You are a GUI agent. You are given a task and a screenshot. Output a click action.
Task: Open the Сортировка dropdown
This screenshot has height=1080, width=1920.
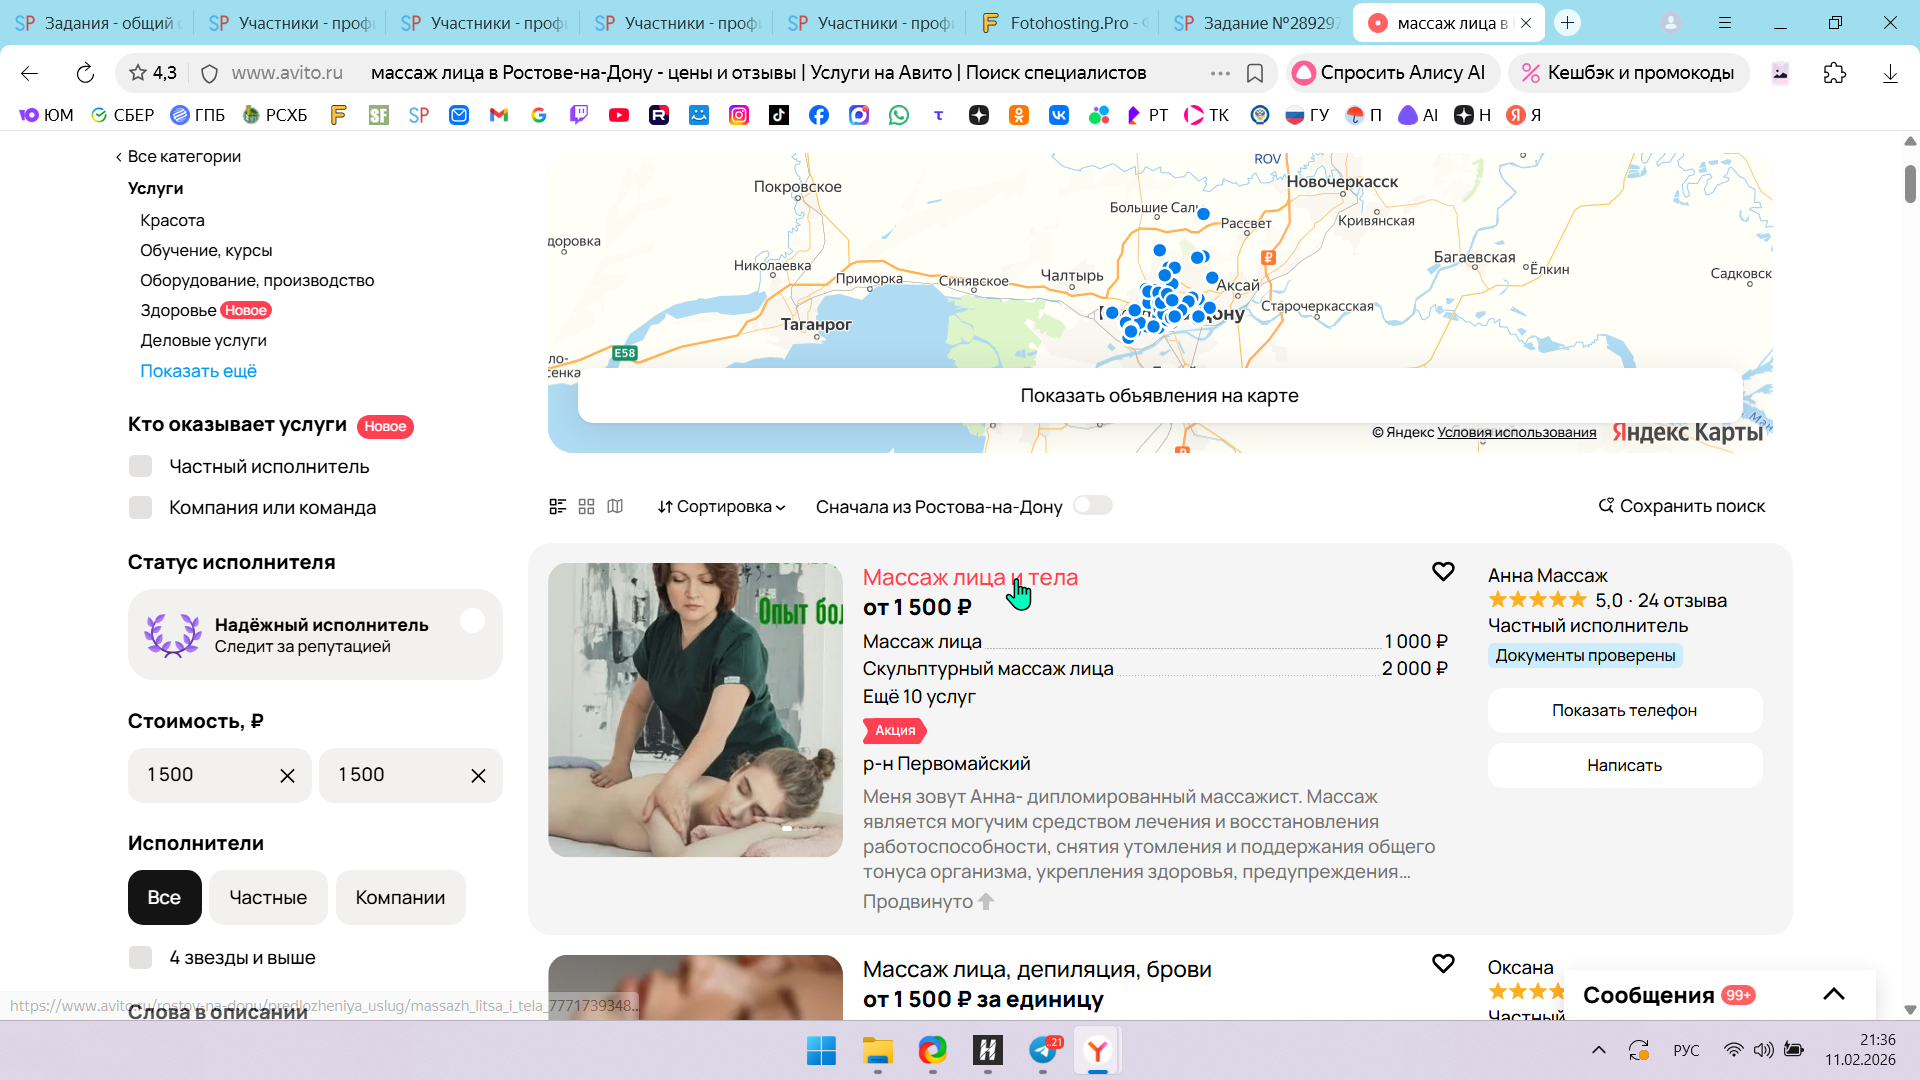coord(721,507)
